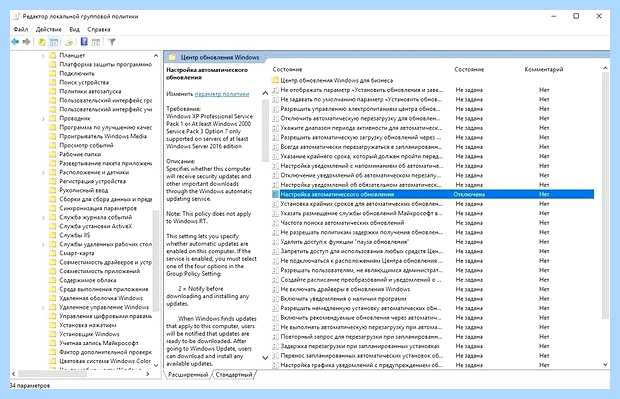
Task: Sort by the Комментарий column header
Action: coord(544,69)
